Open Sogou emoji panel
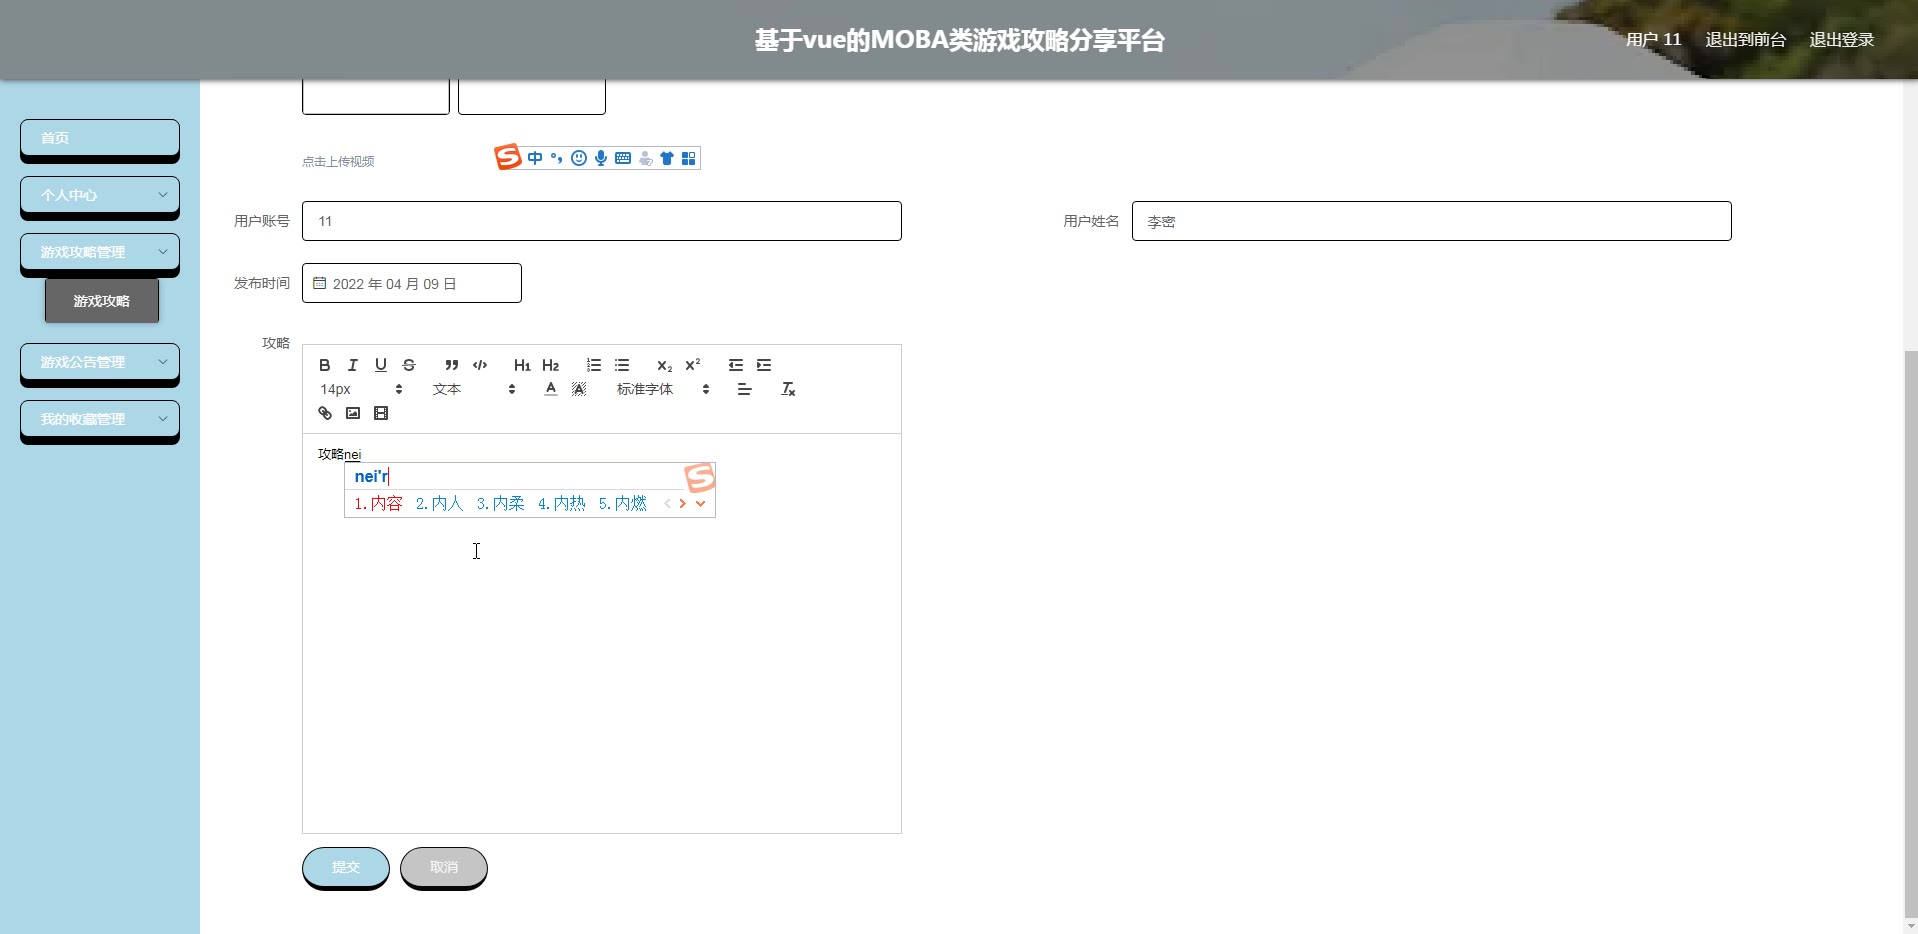 [x=579, y=158]
